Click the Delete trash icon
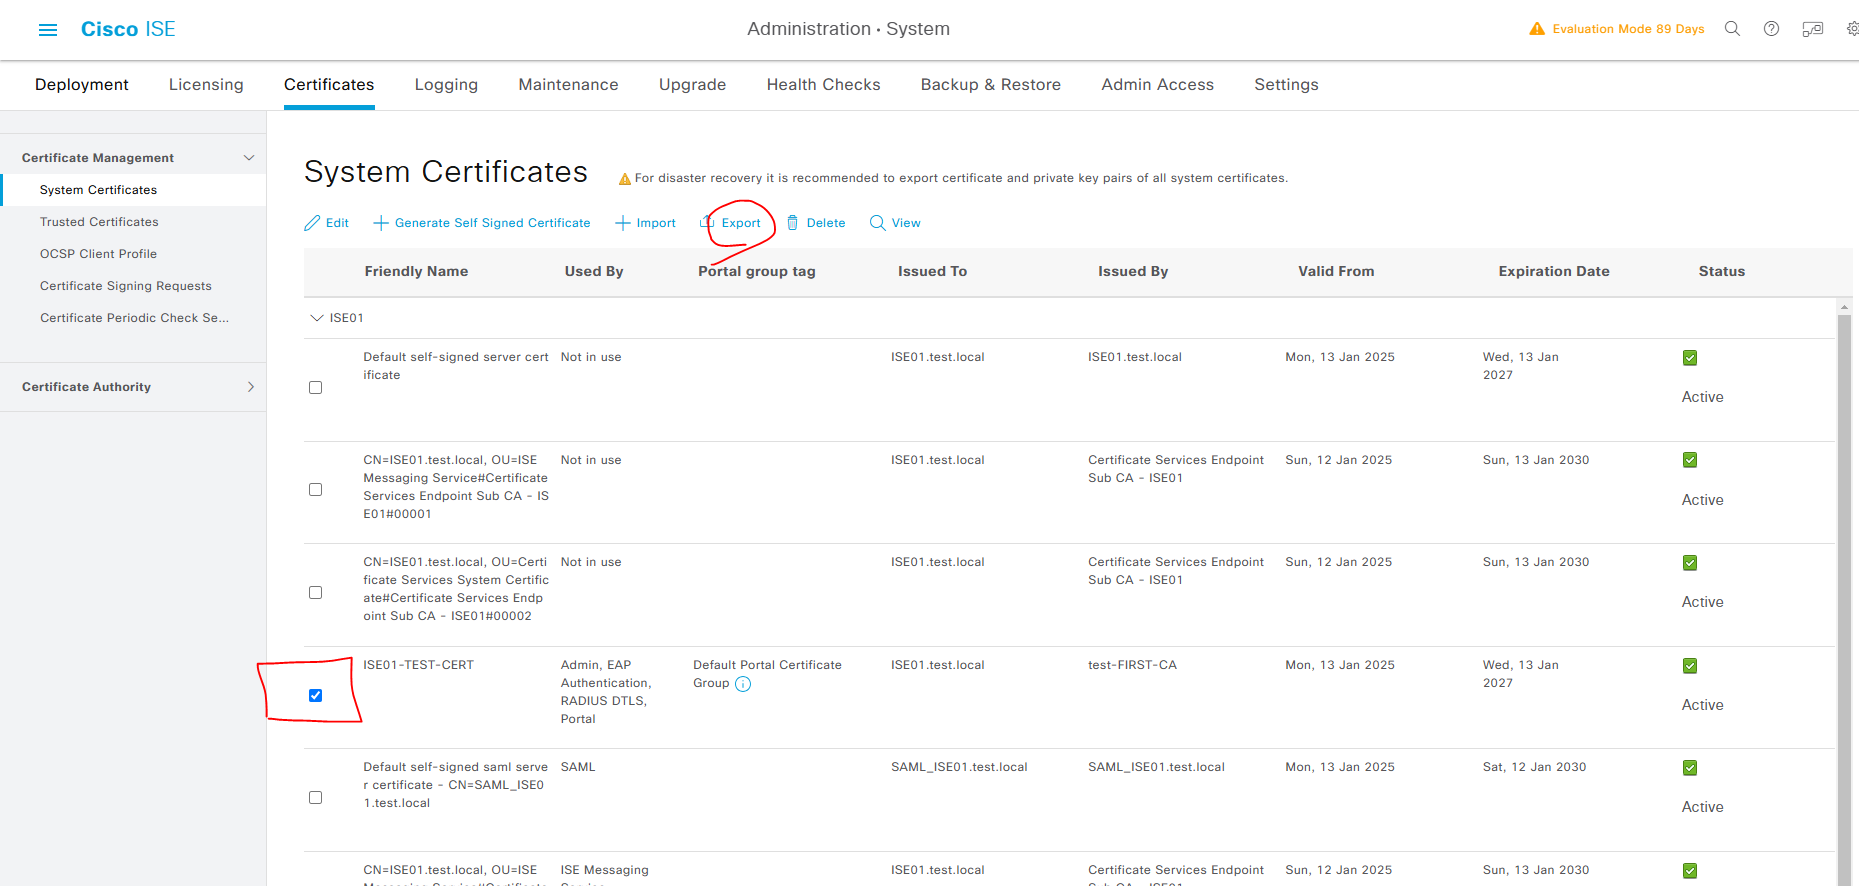 coord(793,223)
